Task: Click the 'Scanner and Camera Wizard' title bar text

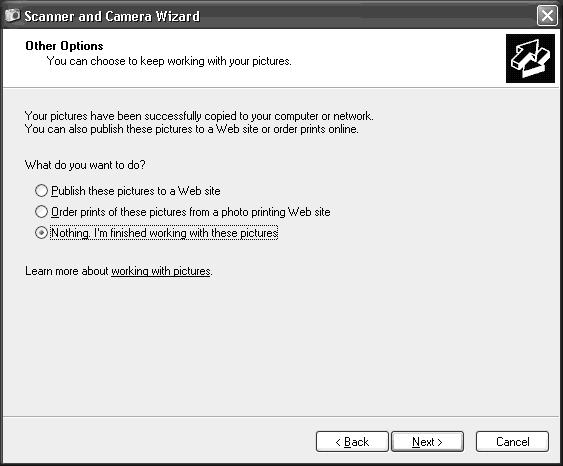Action: 112,16
